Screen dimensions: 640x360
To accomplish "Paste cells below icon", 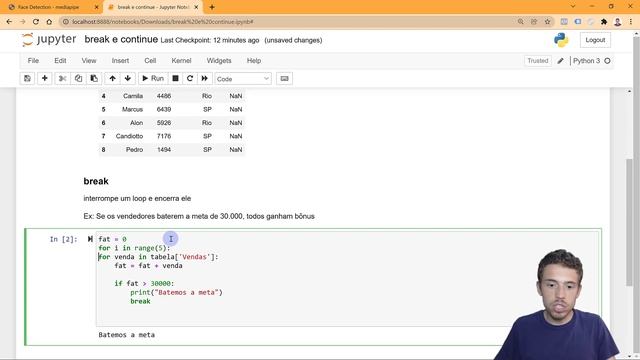I will 94,78.
